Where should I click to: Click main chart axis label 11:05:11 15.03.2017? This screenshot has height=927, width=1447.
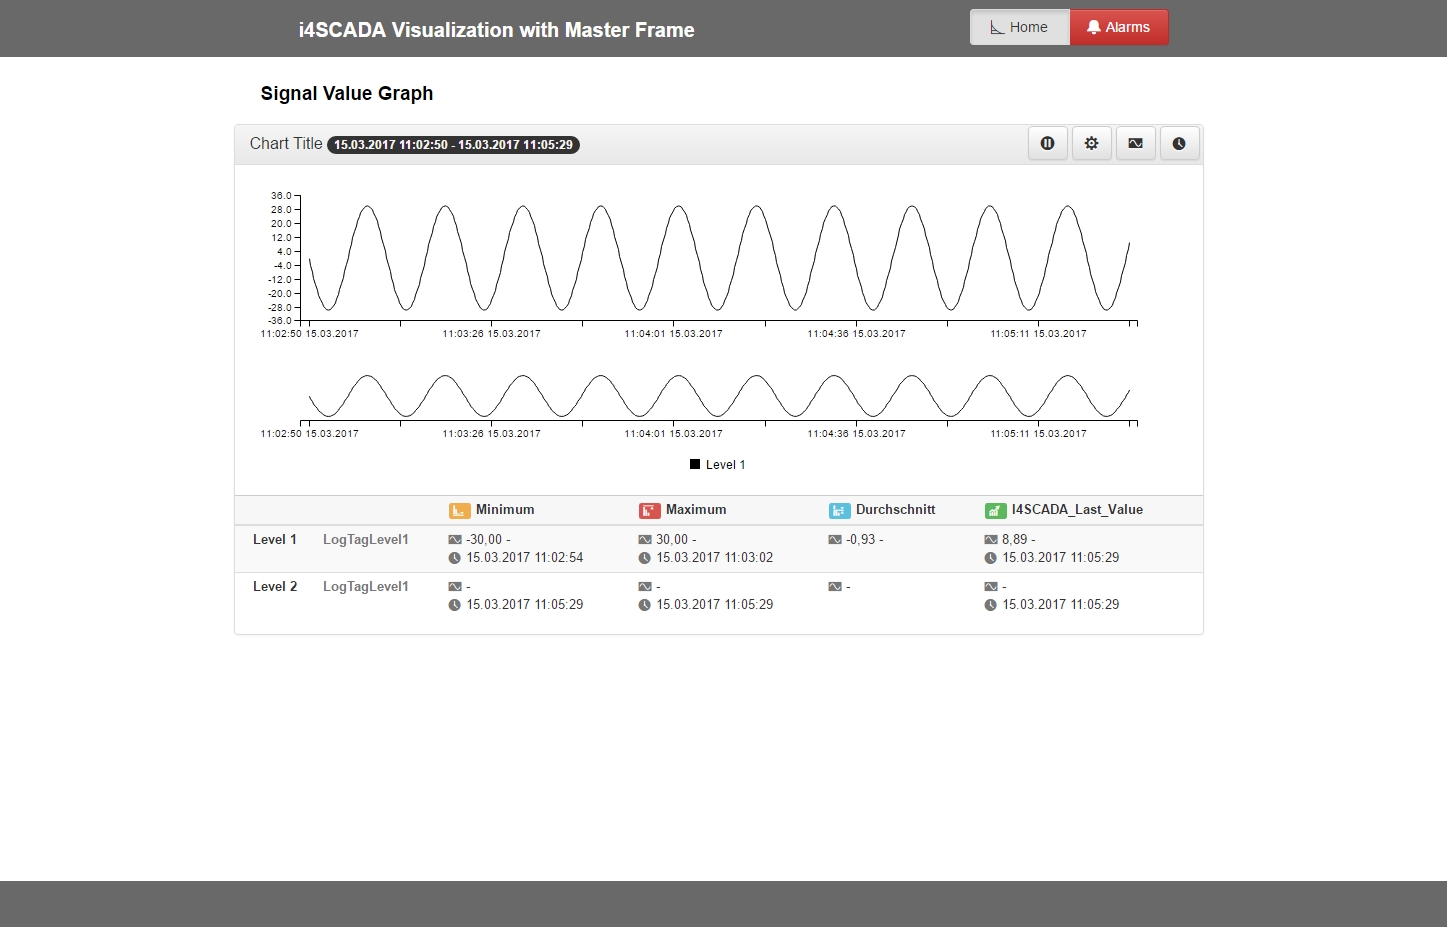tap(1038, 334)
